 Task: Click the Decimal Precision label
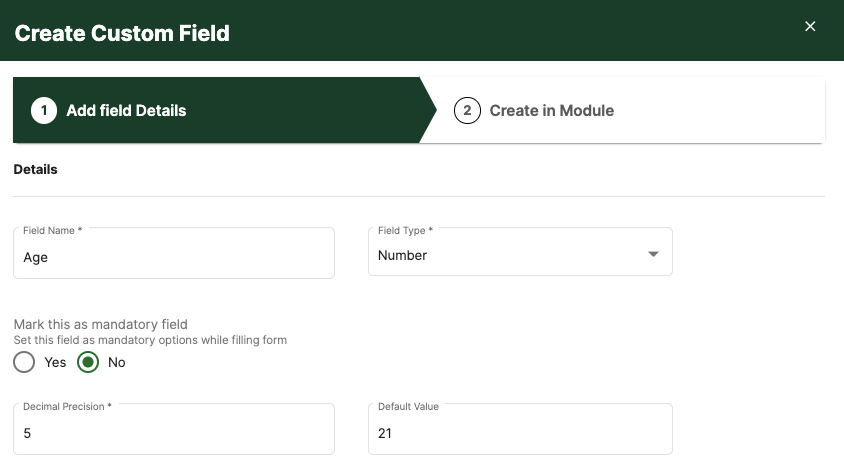[67, 406]
